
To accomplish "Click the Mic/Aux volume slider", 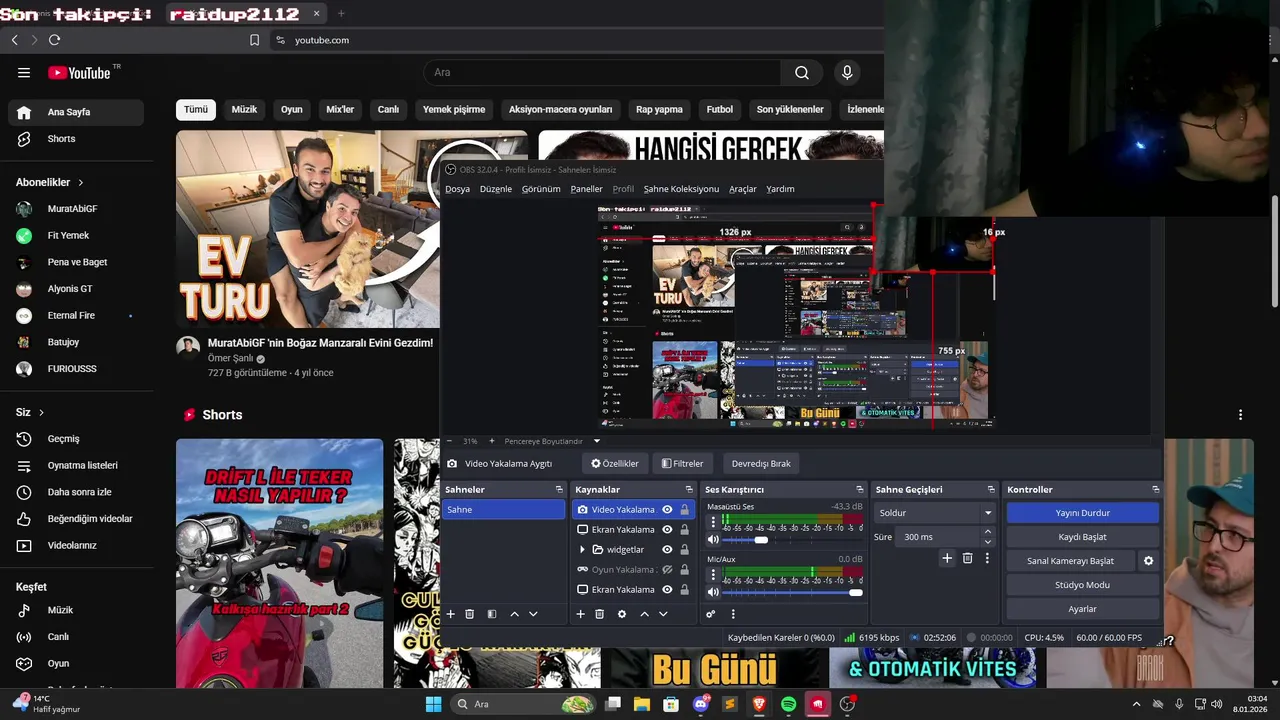I will click(793, 592).
